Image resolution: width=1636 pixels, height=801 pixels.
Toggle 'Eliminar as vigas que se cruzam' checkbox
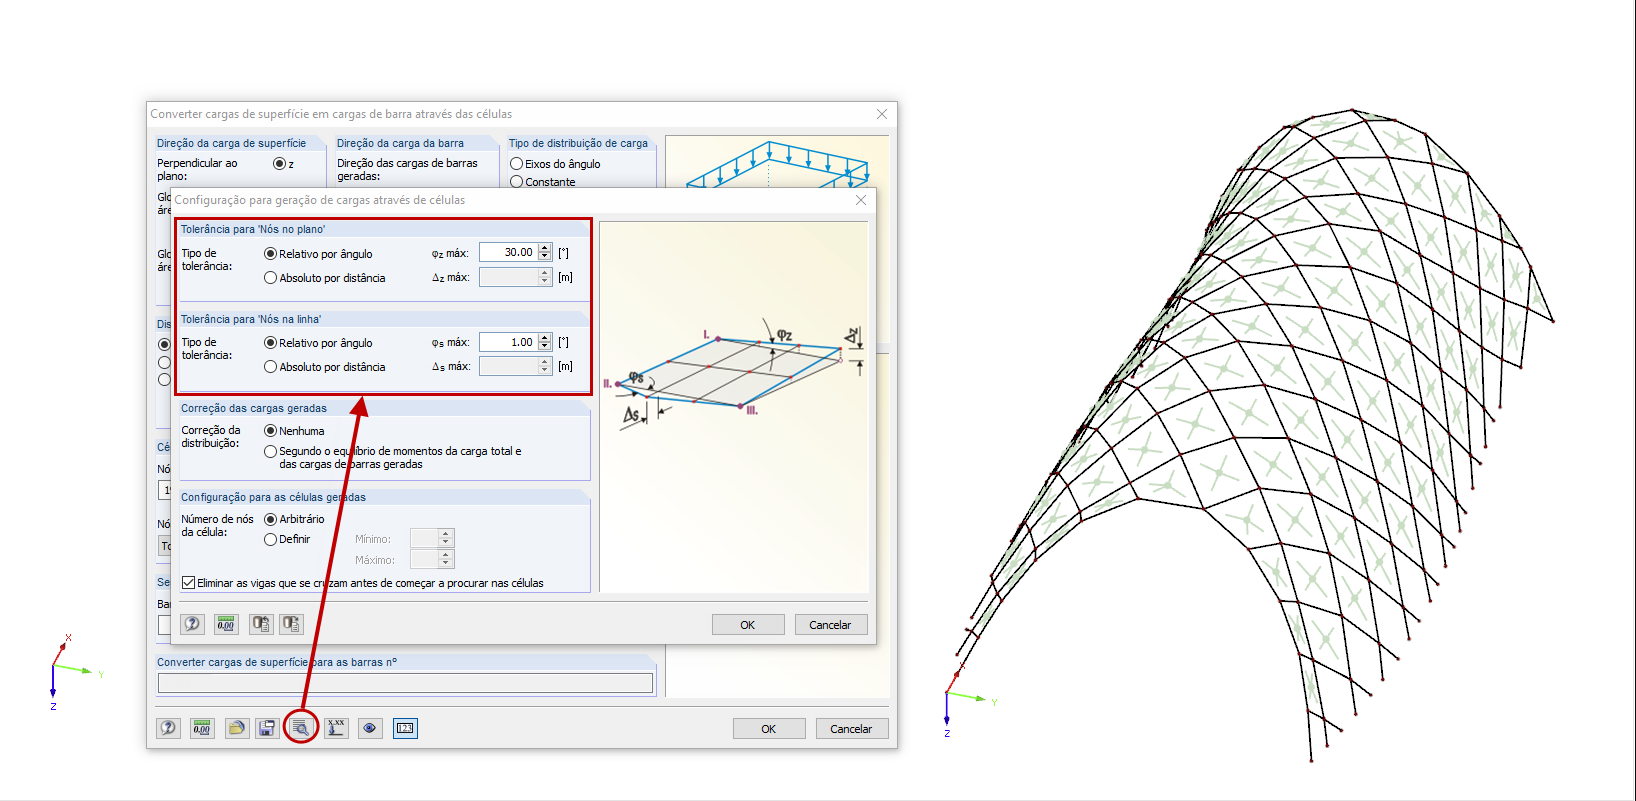(x=188, y=583)
